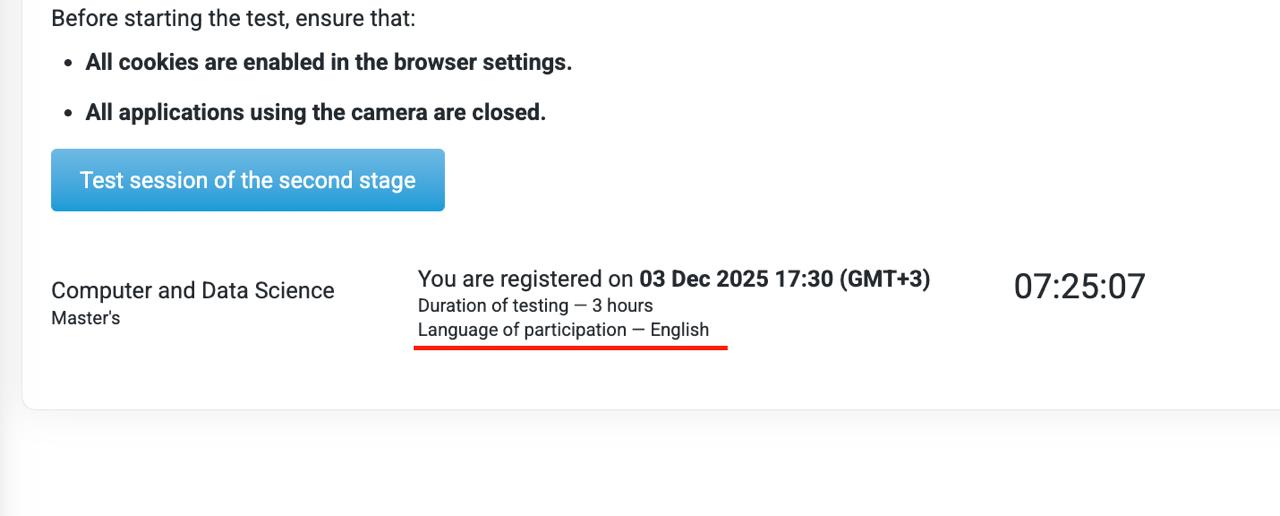Click the Master's level label

click(x=85, y=318)
